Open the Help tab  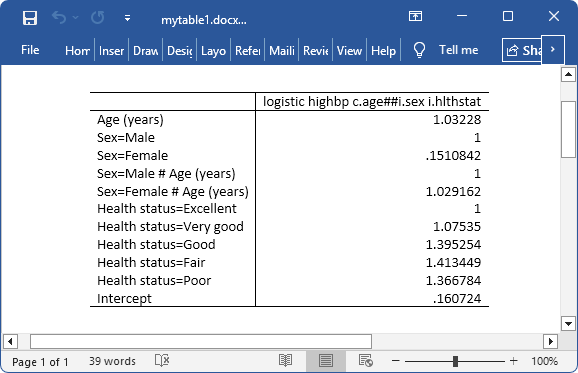[383, 50]
